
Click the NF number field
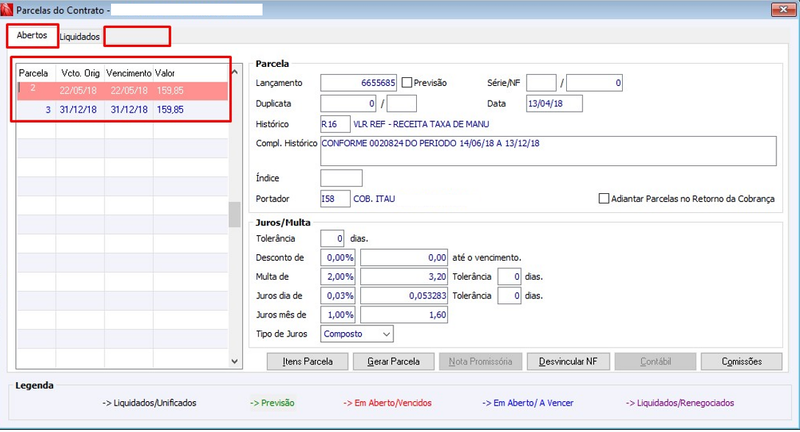tap(594, 83)
